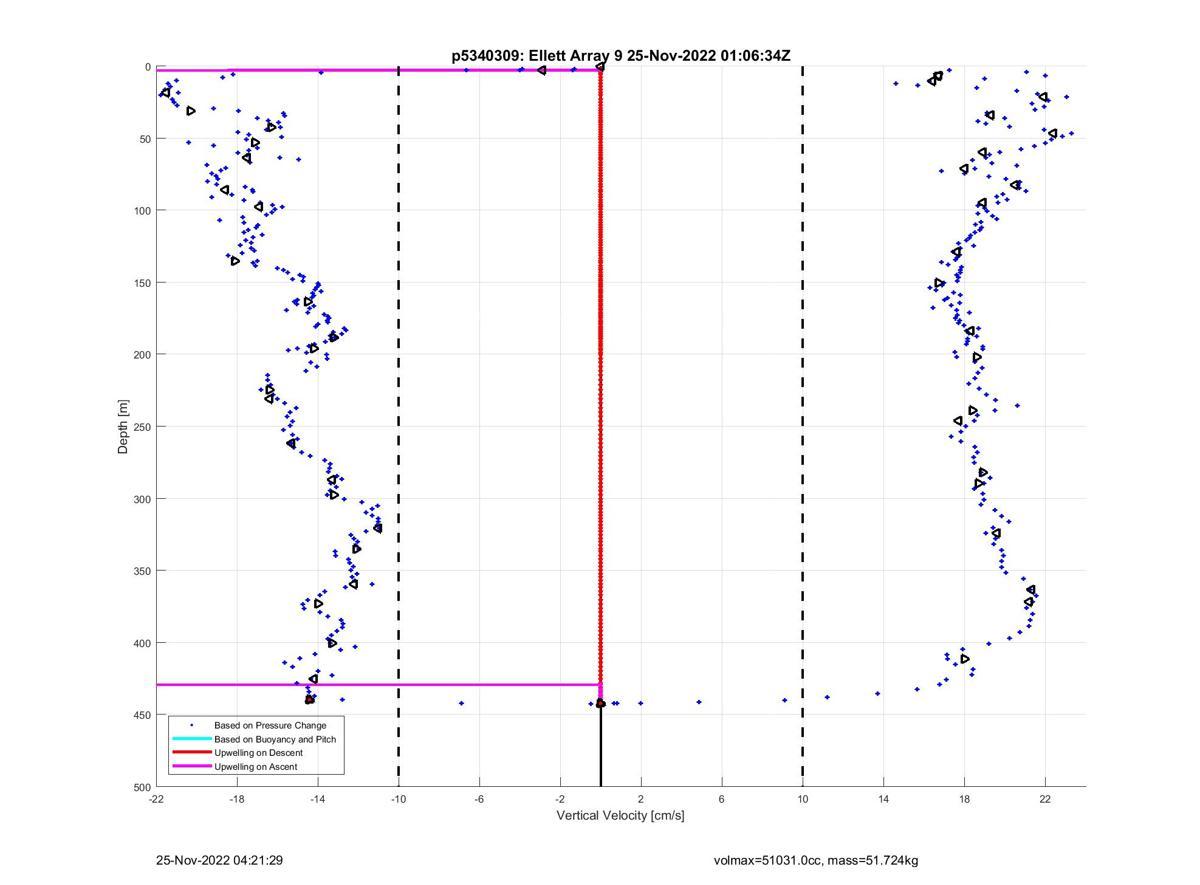
Task: Click the red line swatch in legend
Action: pyautogui.click(x=191, y=753)
